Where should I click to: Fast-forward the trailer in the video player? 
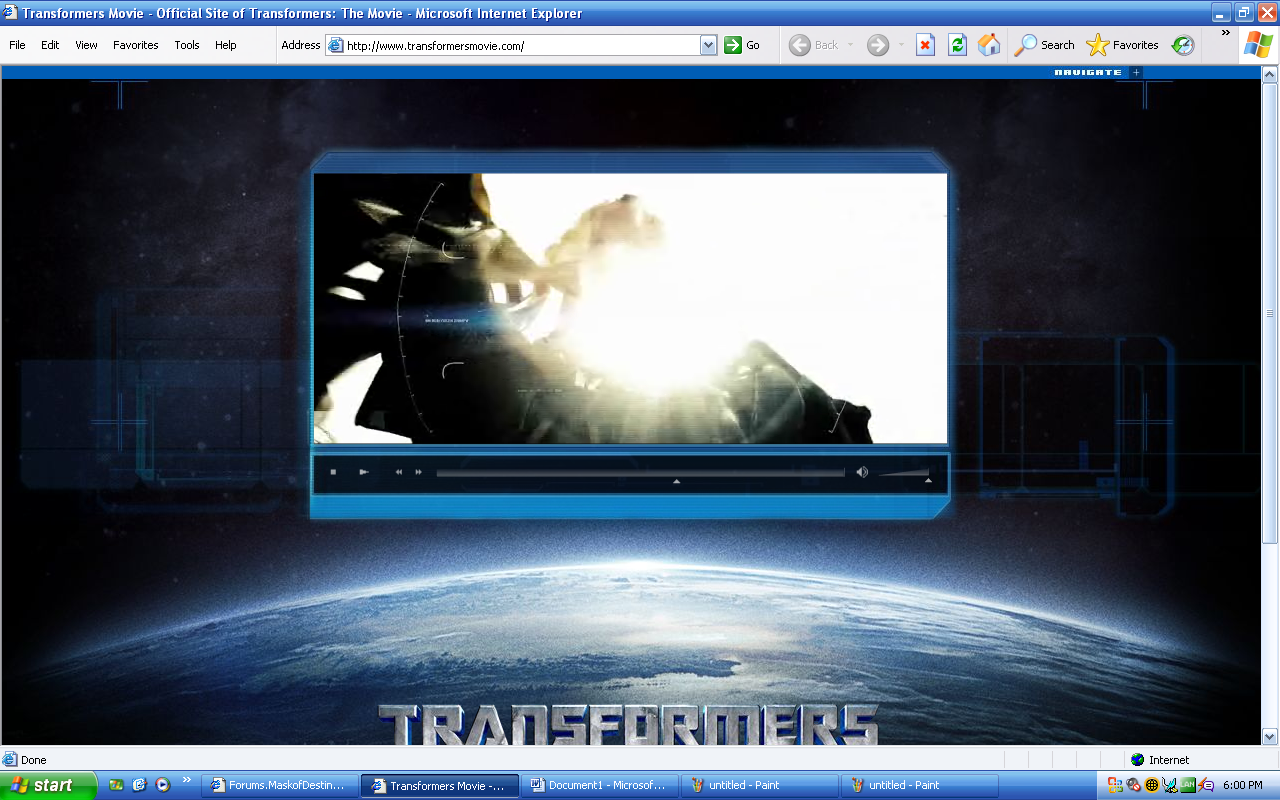point(419,472)
